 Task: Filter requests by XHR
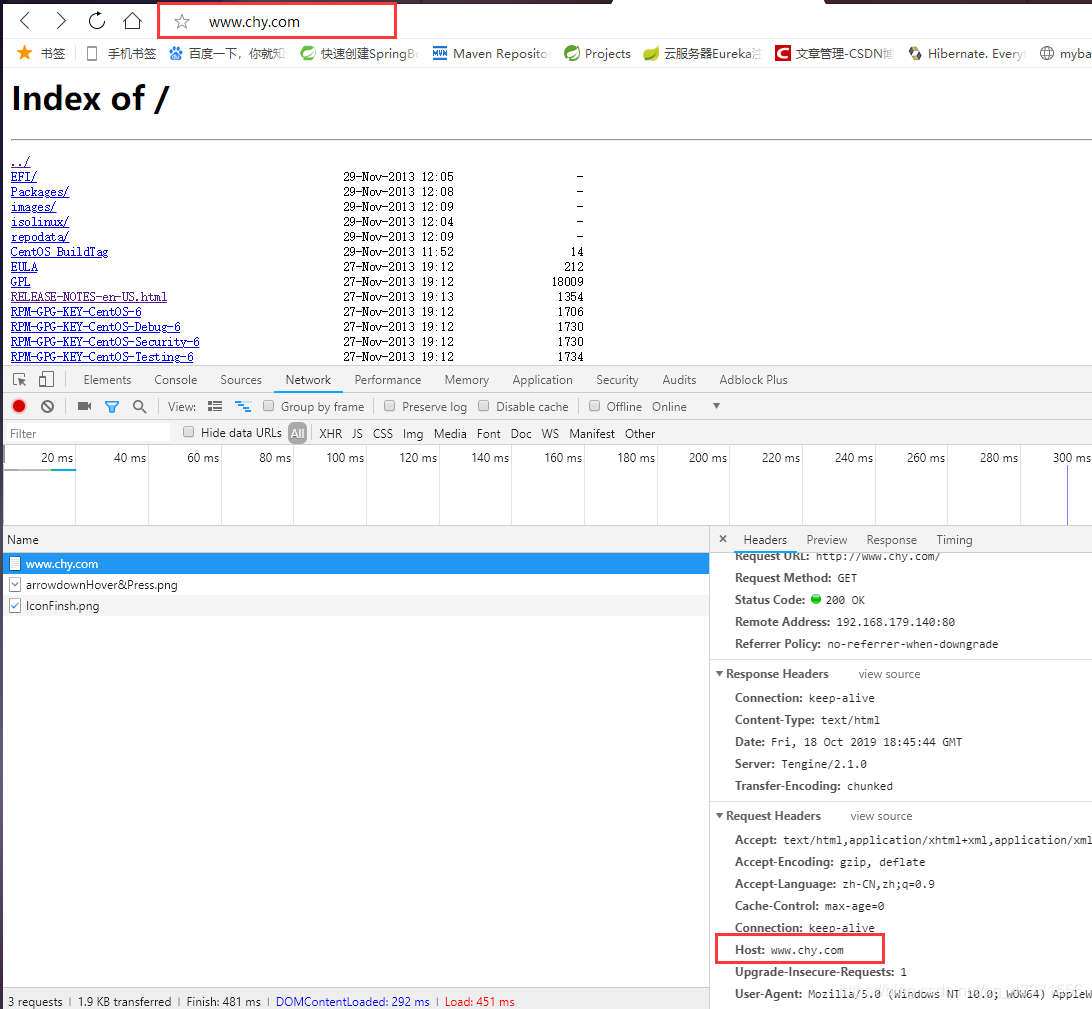tap(330, 433)
